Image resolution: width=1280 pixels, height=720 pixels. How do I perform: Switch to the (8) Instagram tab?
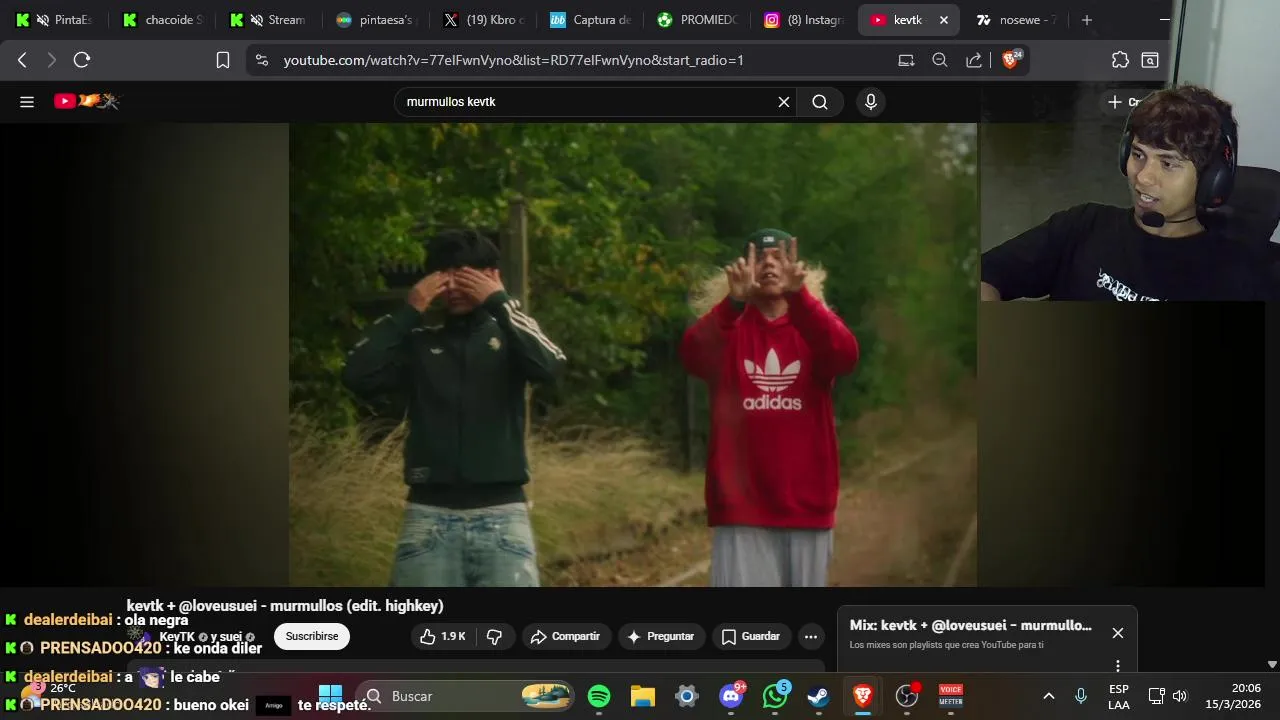click(x=803, y=20)
